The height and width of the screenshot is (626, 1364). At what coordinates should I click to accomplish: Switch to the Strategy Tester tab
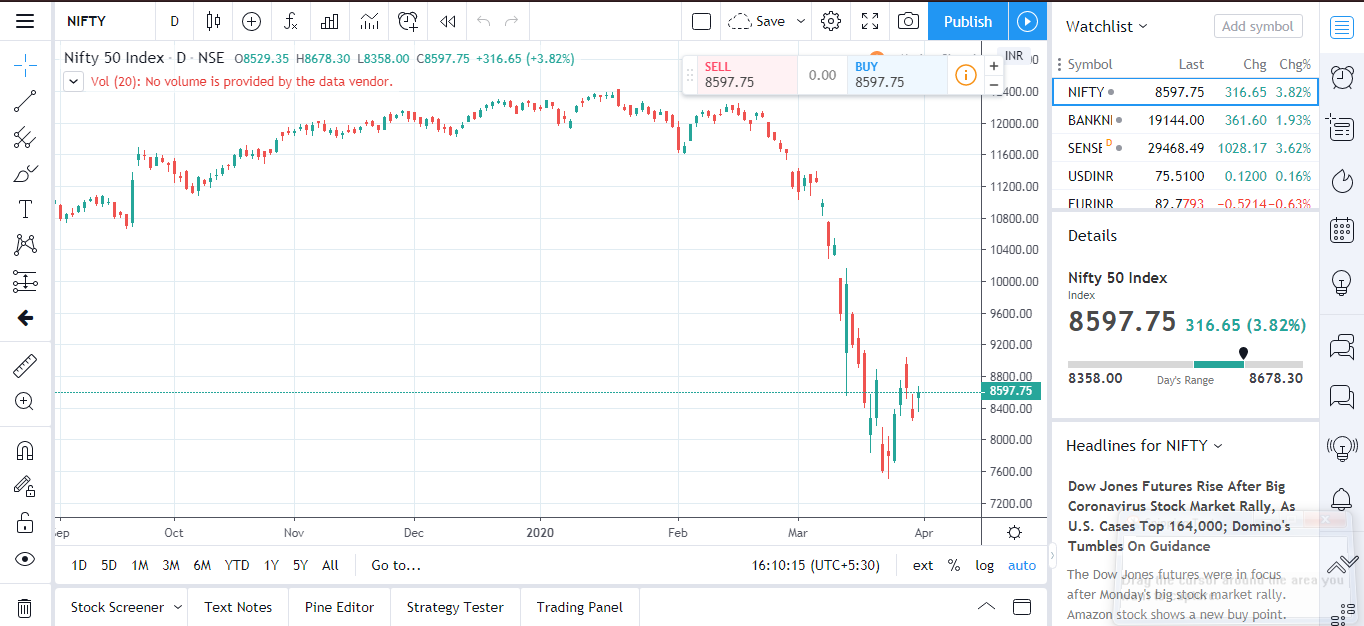click(455, 607)
